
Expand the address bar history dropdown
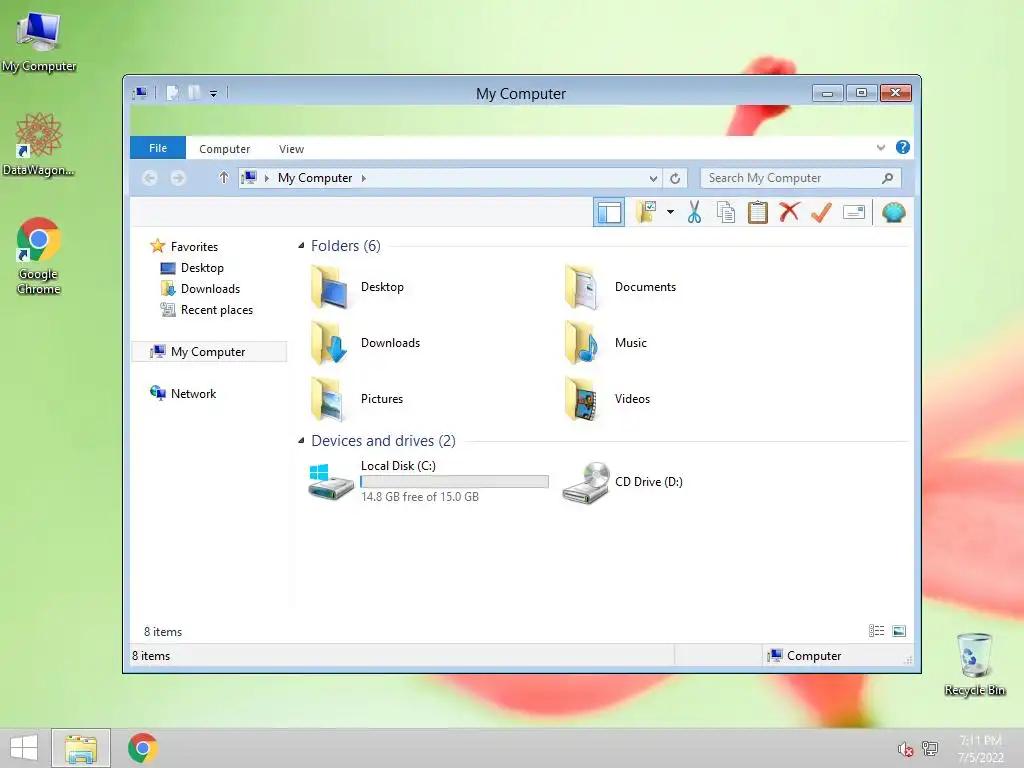coord(653,178)
